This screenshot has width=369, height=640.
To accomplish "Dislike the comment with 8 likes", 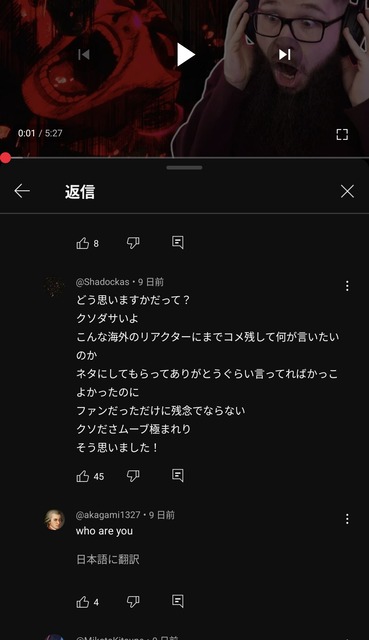I will tap(133, 243).
